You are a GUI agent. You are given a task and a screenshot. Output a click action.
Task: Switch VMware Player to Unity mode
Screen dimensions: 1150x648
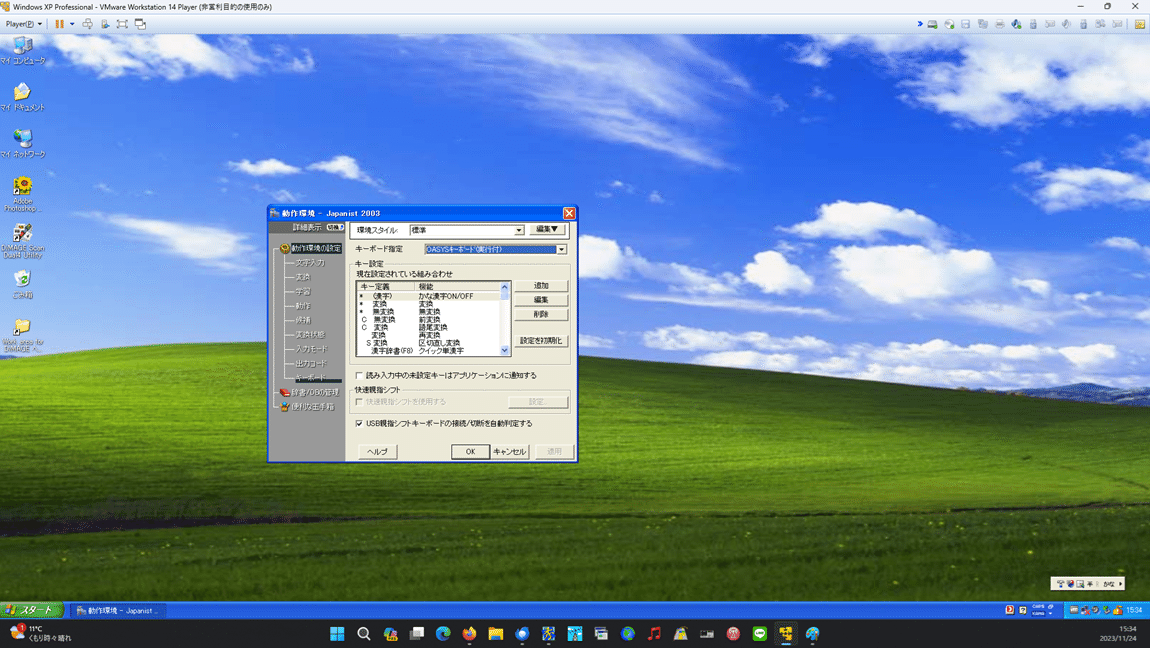[x=140, y=24]
